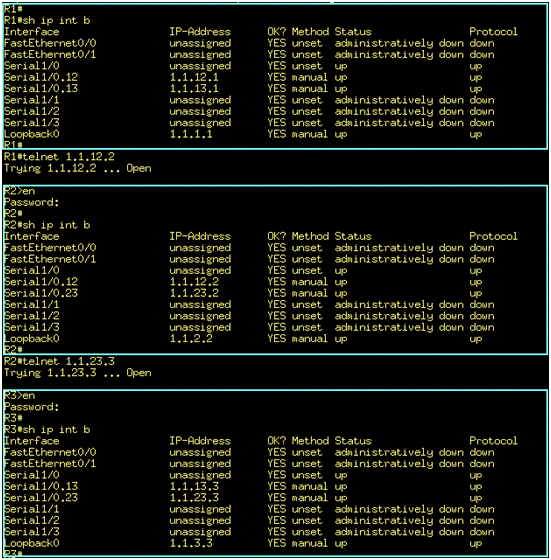Image resolution: width=551 pixels, height=560 pixels.
Task: Click Serial1/0.23 interface name in R3 table
Action: [x=41, y=498]
